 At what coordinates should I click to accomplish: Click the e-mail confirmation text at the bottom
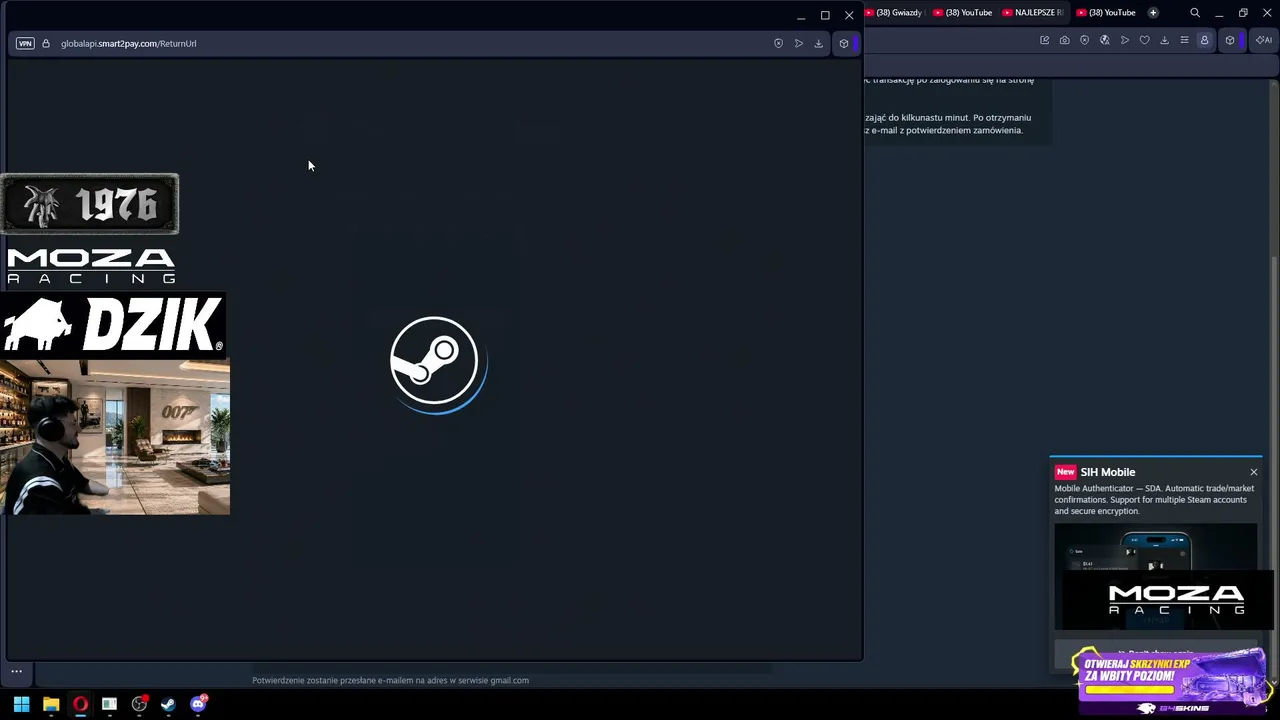point(390,680)
